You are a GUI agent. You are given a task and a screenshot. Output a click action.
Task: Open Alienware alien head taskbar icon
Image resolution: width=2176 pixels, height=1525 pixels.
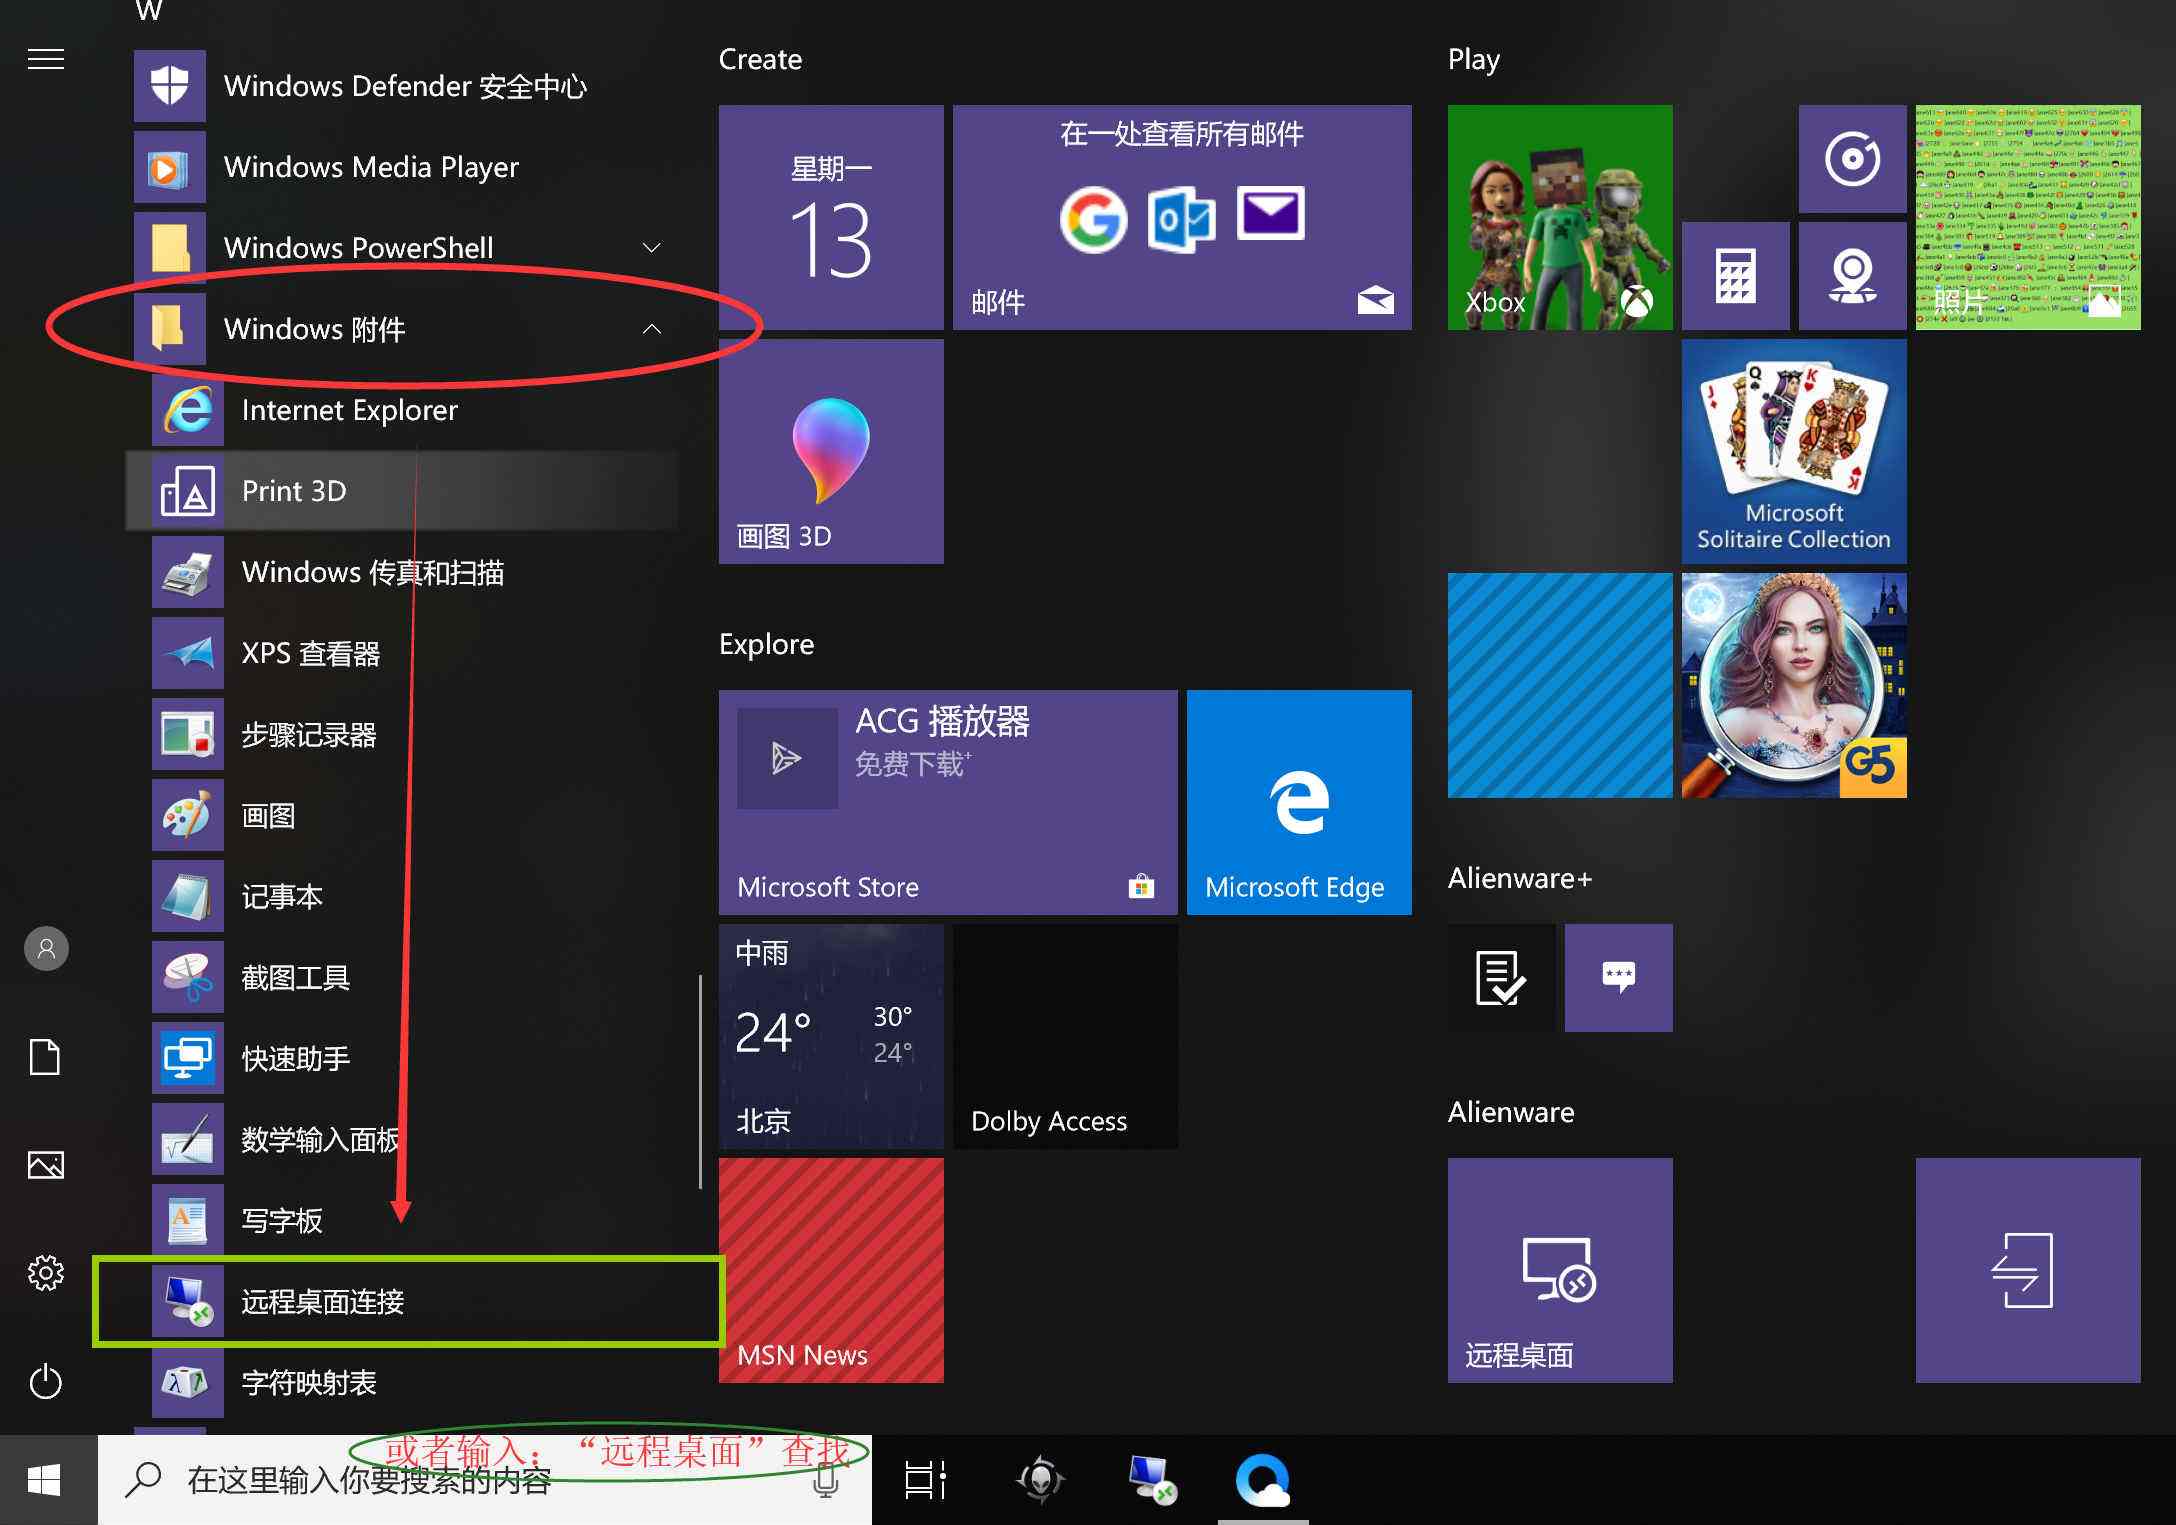click(1040, 1480)
